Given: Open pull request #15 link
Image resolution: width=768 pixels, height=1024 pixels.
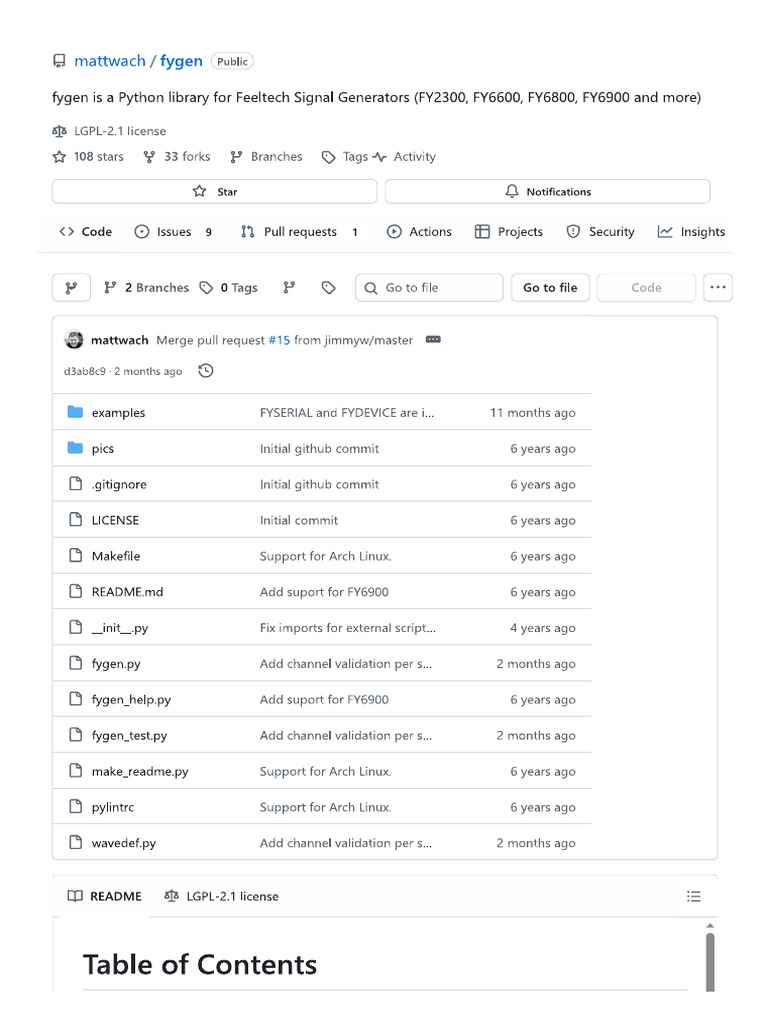Looking at the screenshot, I should pos(279,340).
